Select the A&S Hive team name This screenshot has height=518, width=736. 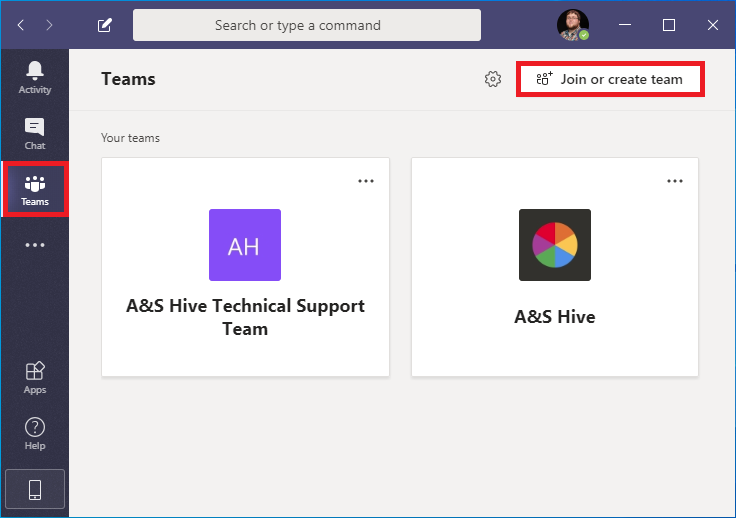click(x=554, y=317)
